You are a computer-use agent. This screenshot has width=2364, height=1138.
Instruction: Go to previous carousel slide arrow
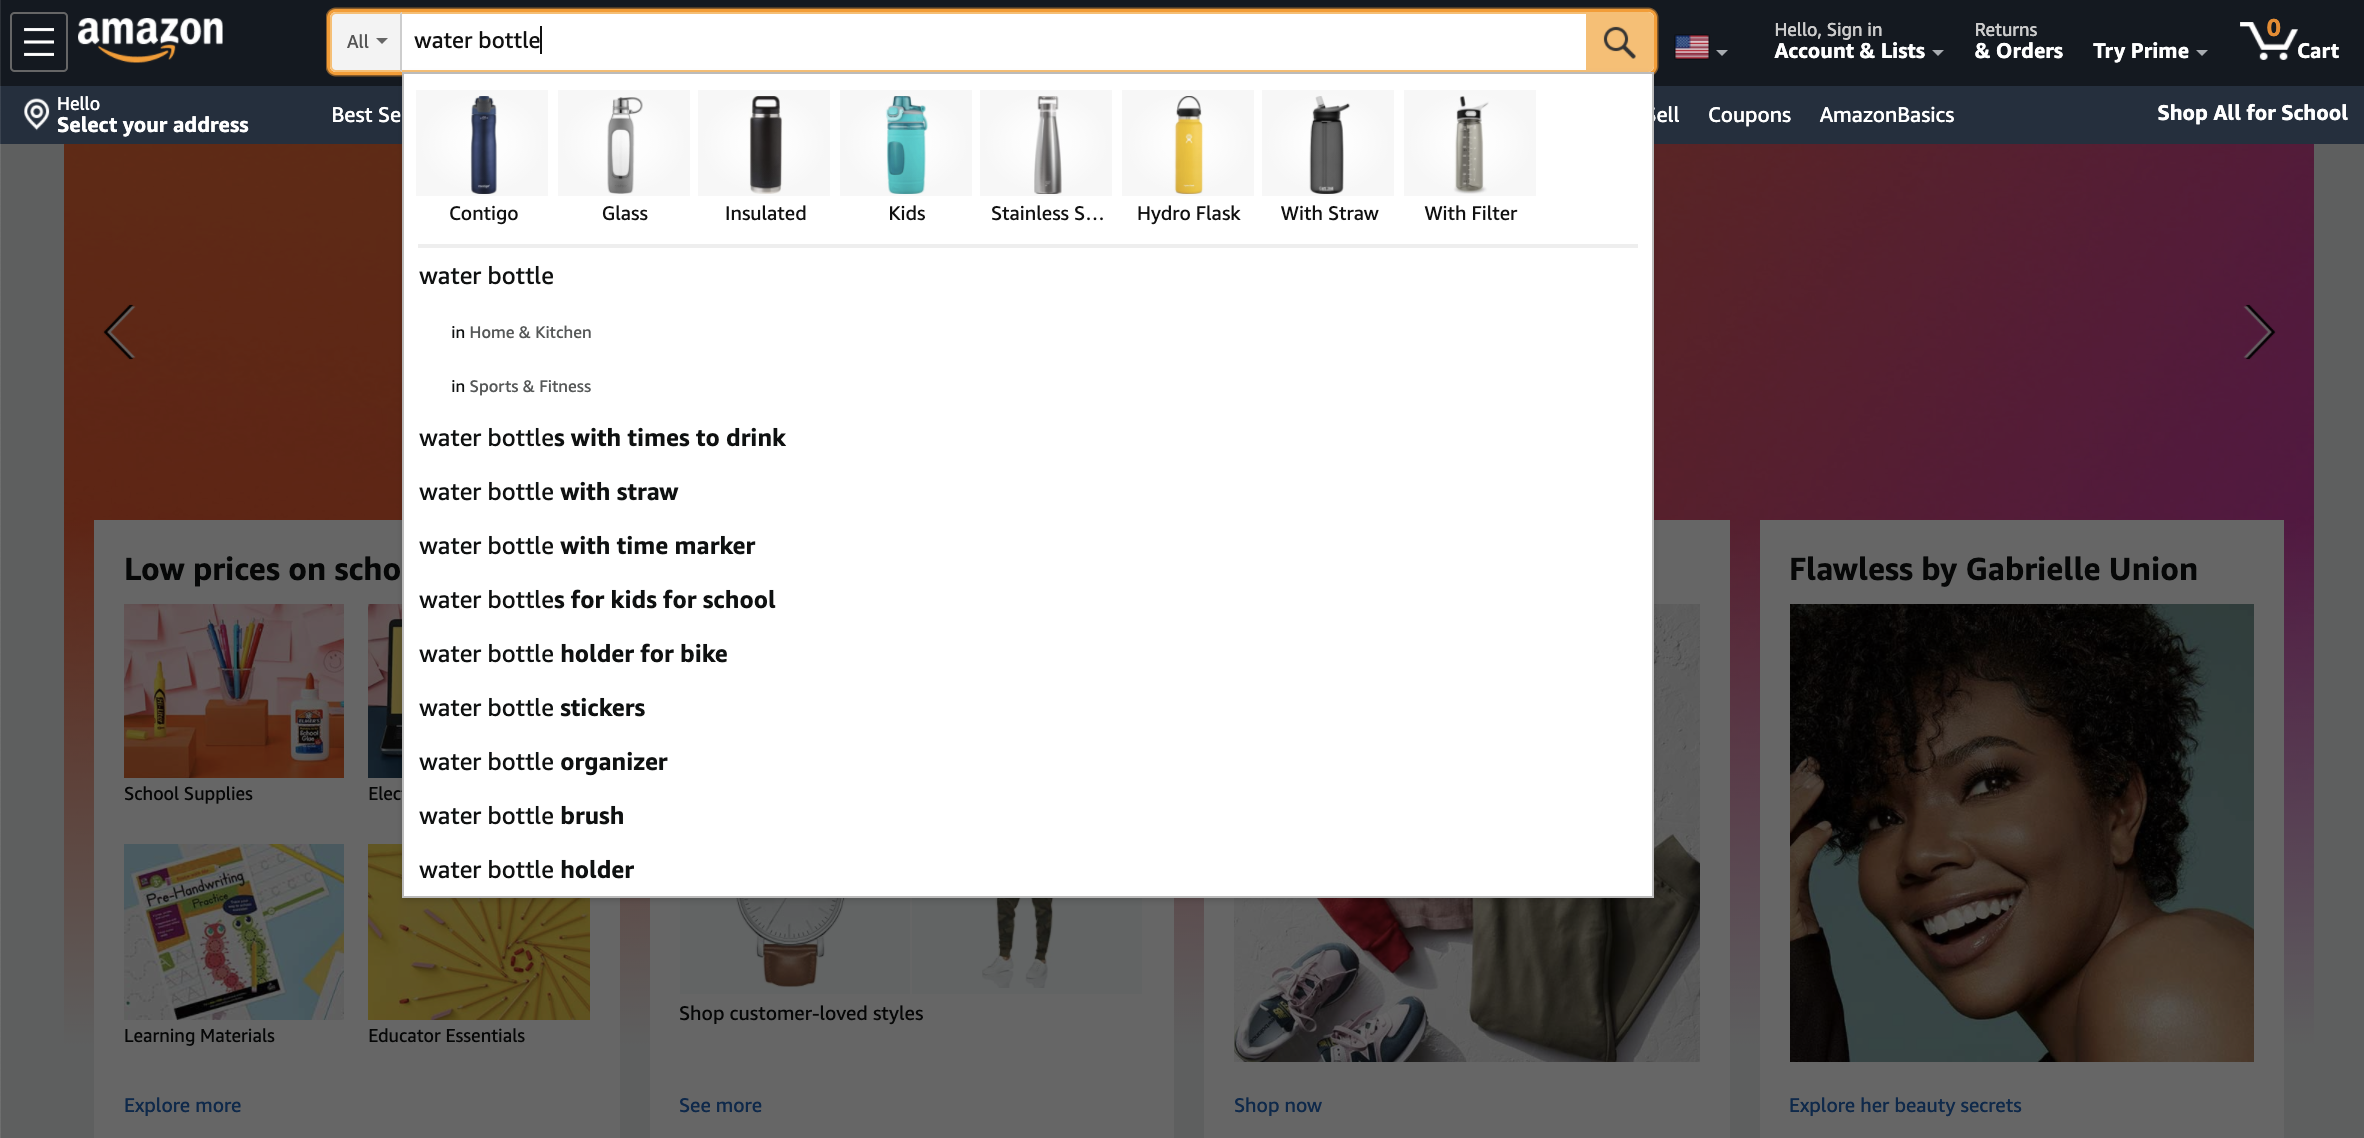(x=120, y=332)
